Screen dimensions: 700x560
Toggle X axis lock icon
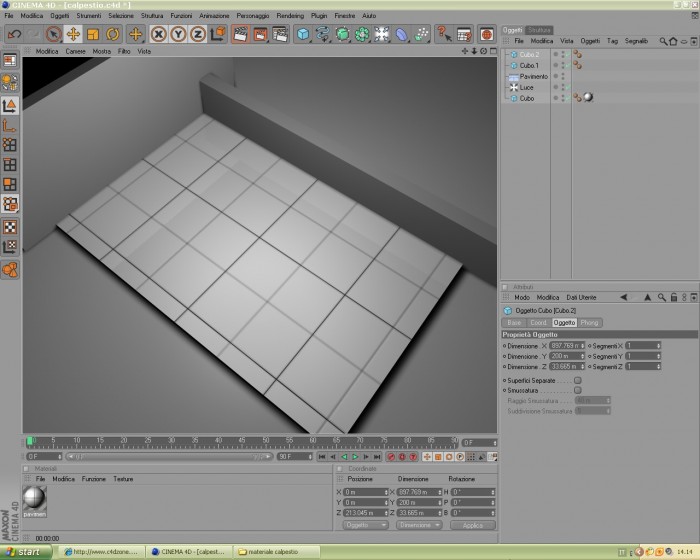pyautogui.click(x=158, y=34)
